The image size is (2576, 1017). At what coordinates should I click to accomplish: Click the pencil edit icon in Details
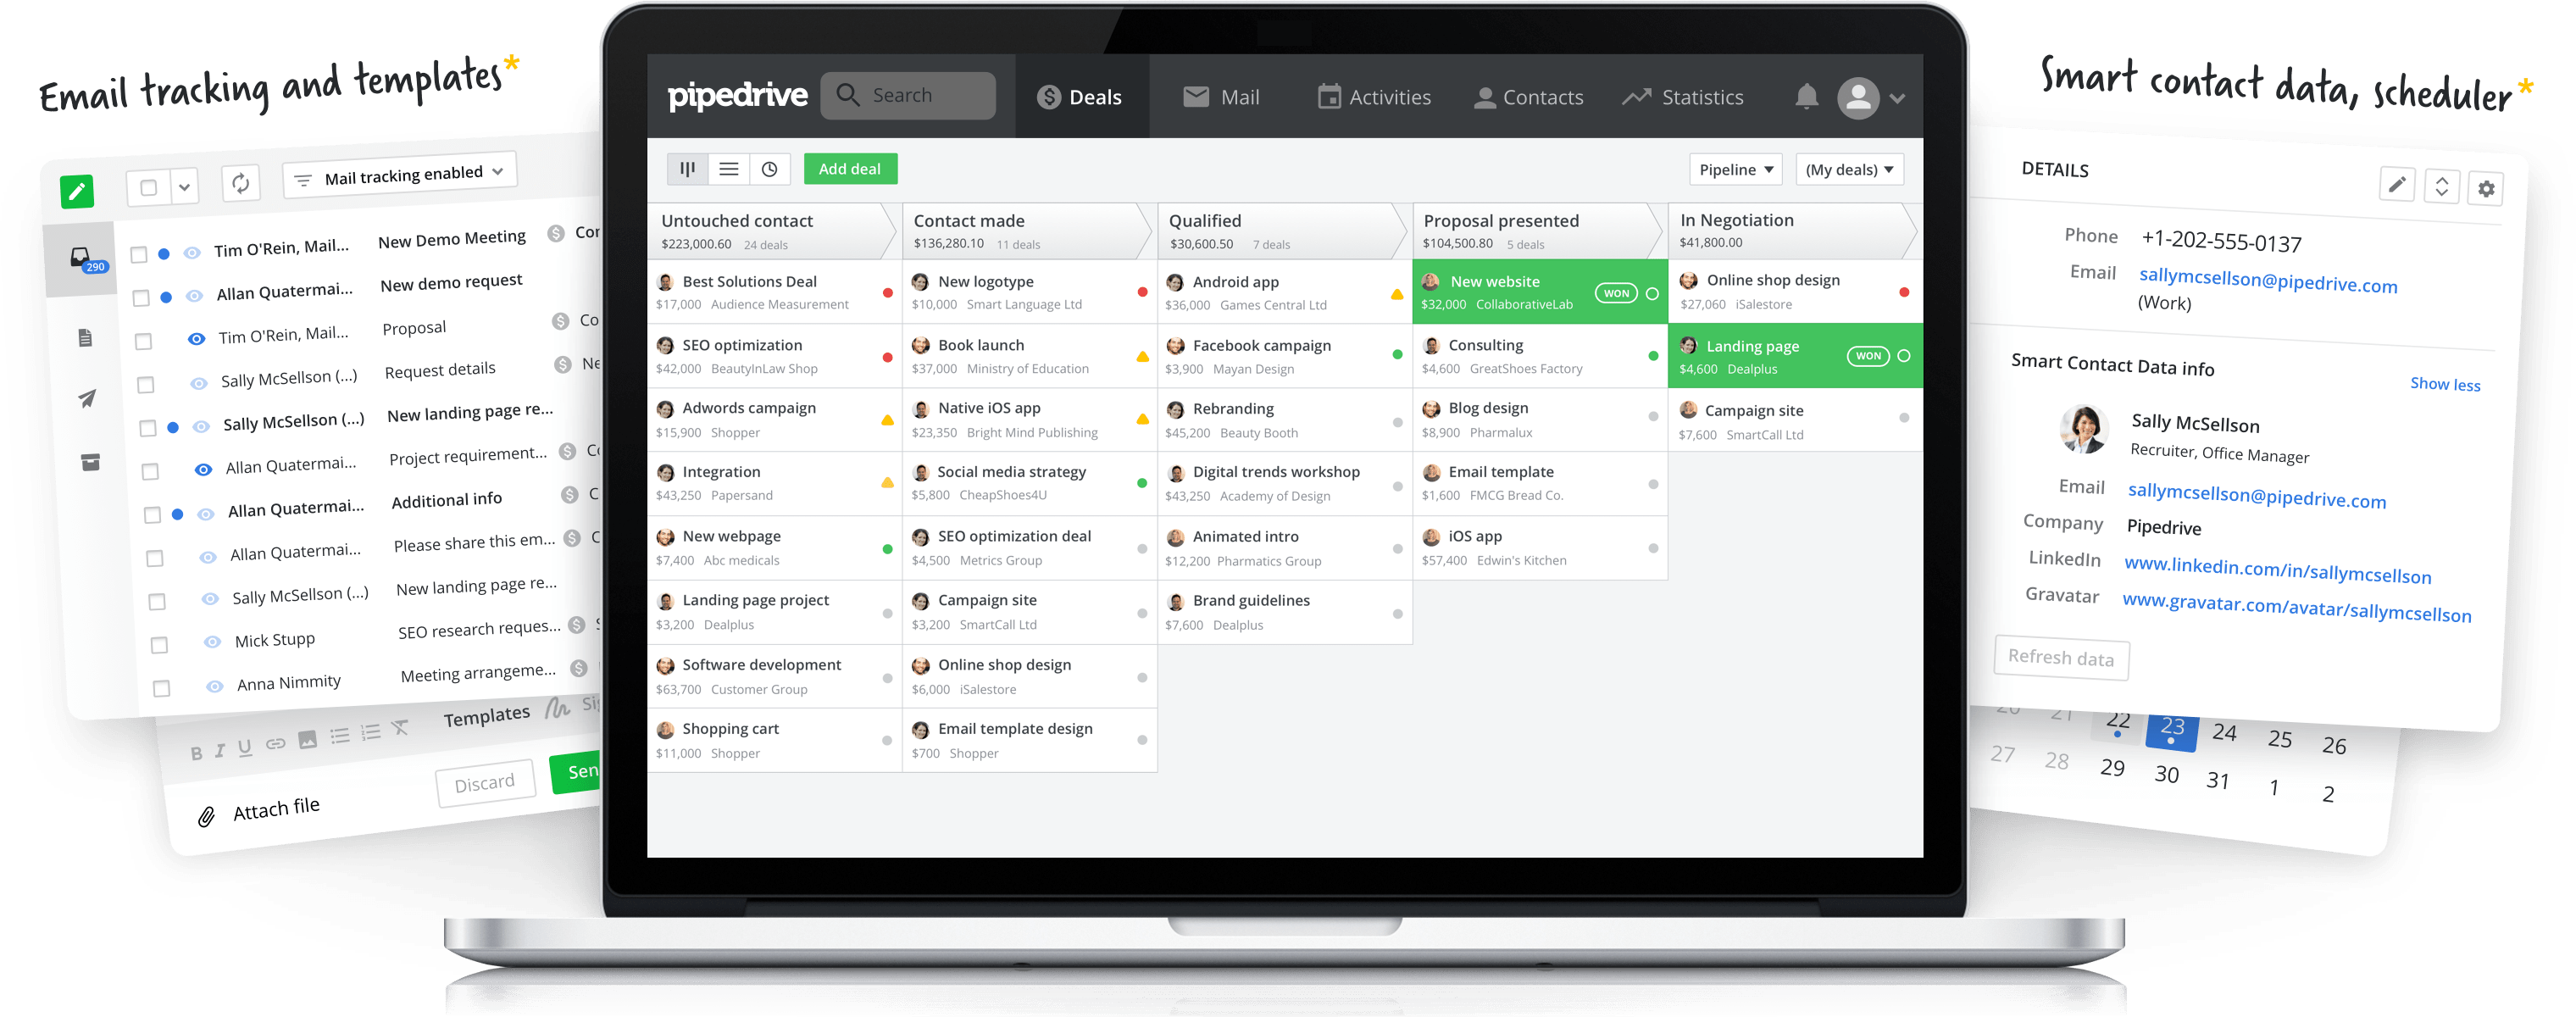[x=2396, y=184]
